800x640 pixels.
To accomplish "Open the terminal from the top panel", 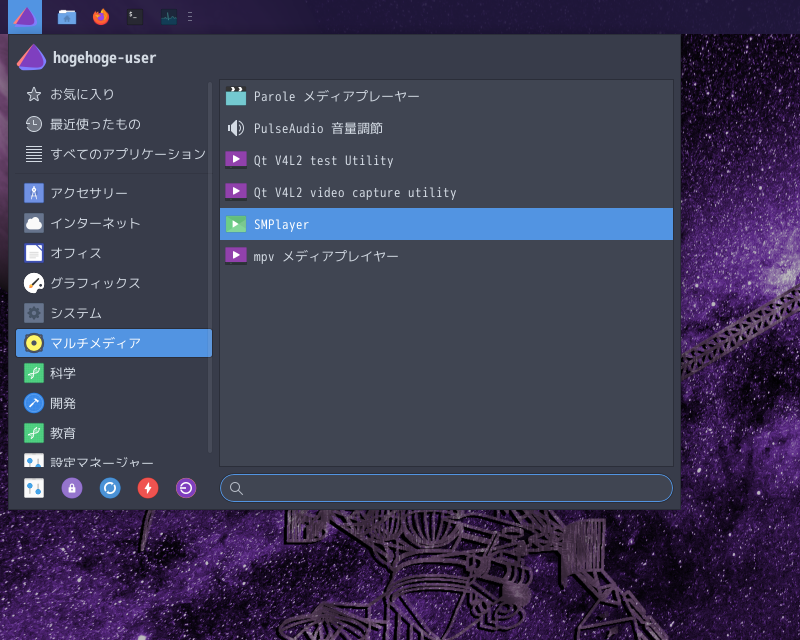I will click(135, 17).
